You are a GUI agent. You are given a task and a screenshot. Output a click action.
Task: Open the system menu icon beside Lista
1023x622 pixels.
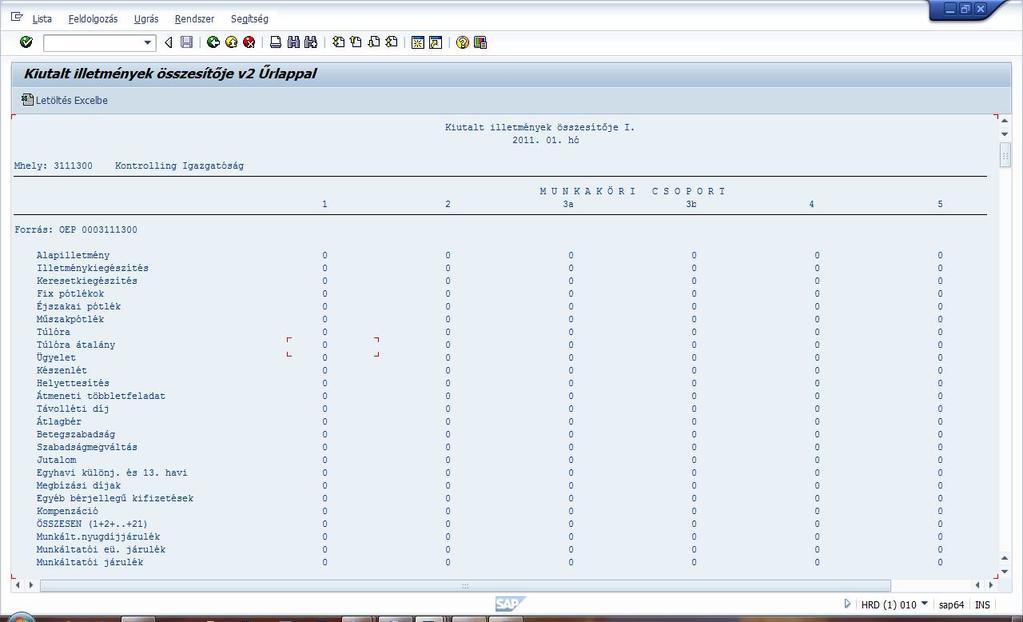click(17, 18)
